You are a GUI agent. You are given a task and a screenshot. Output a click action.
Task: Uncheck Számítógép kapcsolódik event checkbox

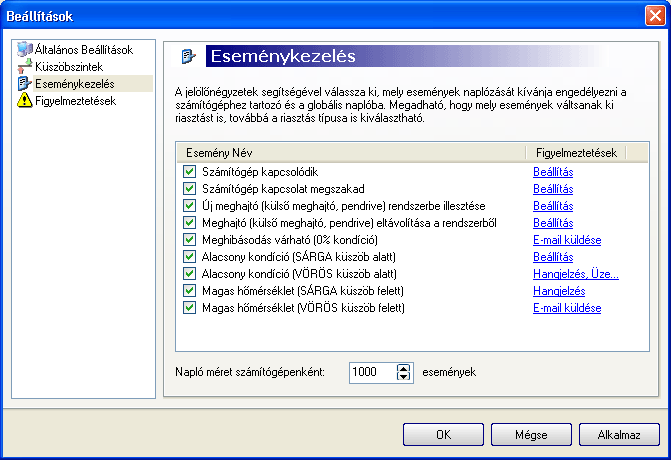pyautogui.click(x=188, y=172)
